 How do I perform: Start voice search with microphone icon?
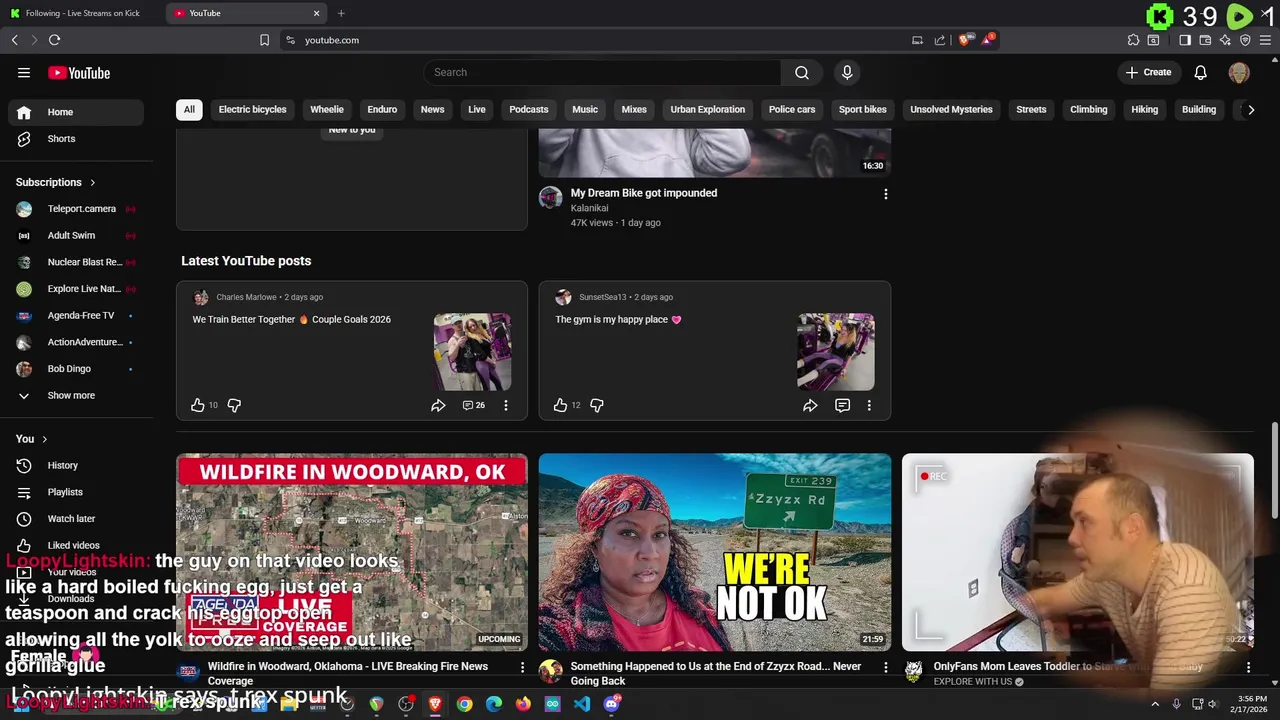click(x=847, y=72)
